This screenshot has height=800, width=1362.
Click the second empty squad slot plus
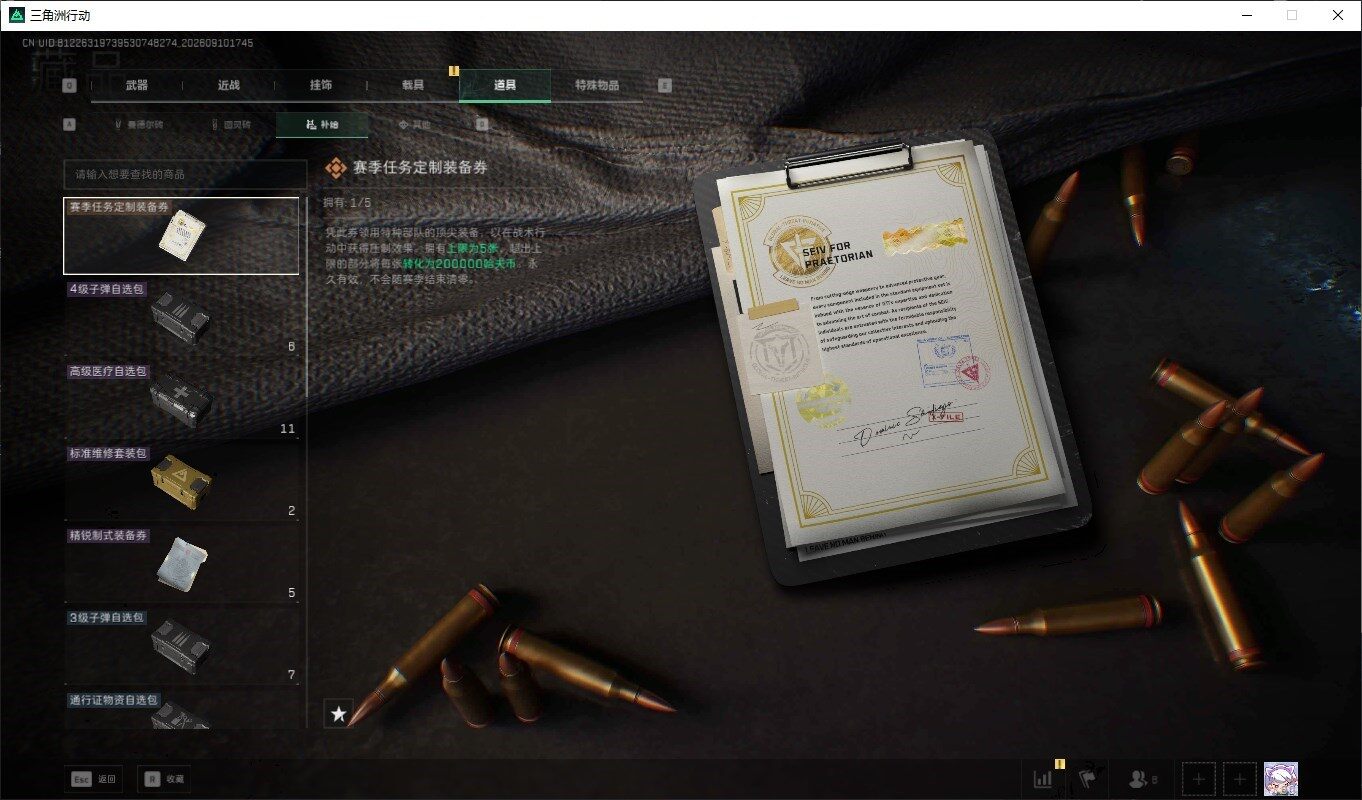(x=1240, y=779)
